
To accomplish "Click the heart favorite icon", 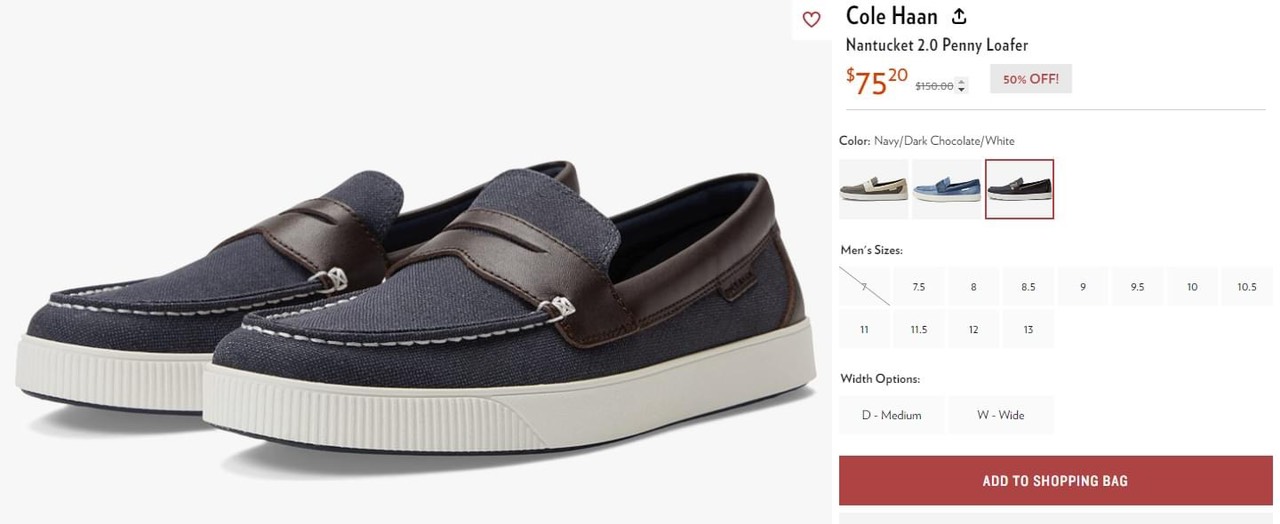I will [811, 19].
